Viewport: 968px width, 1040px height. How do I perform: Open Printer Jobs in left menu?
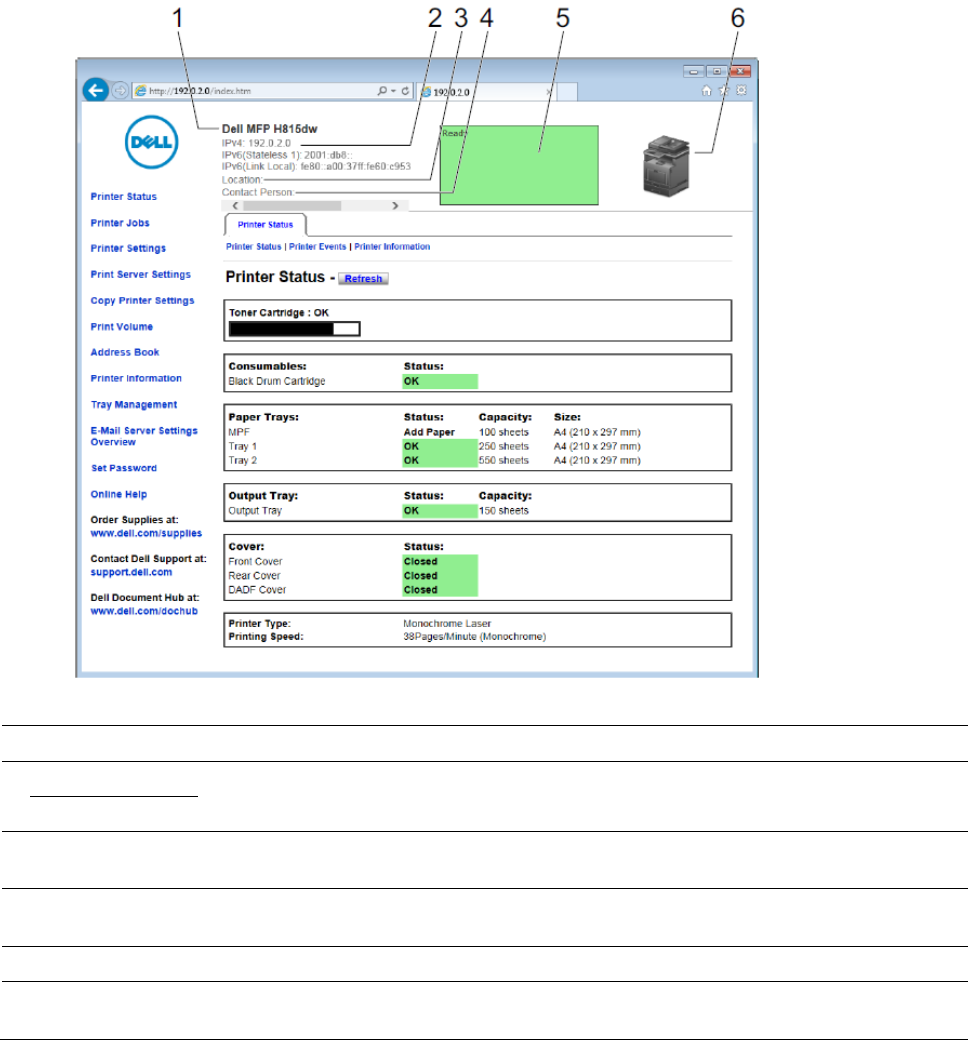(x=120, y=223)
